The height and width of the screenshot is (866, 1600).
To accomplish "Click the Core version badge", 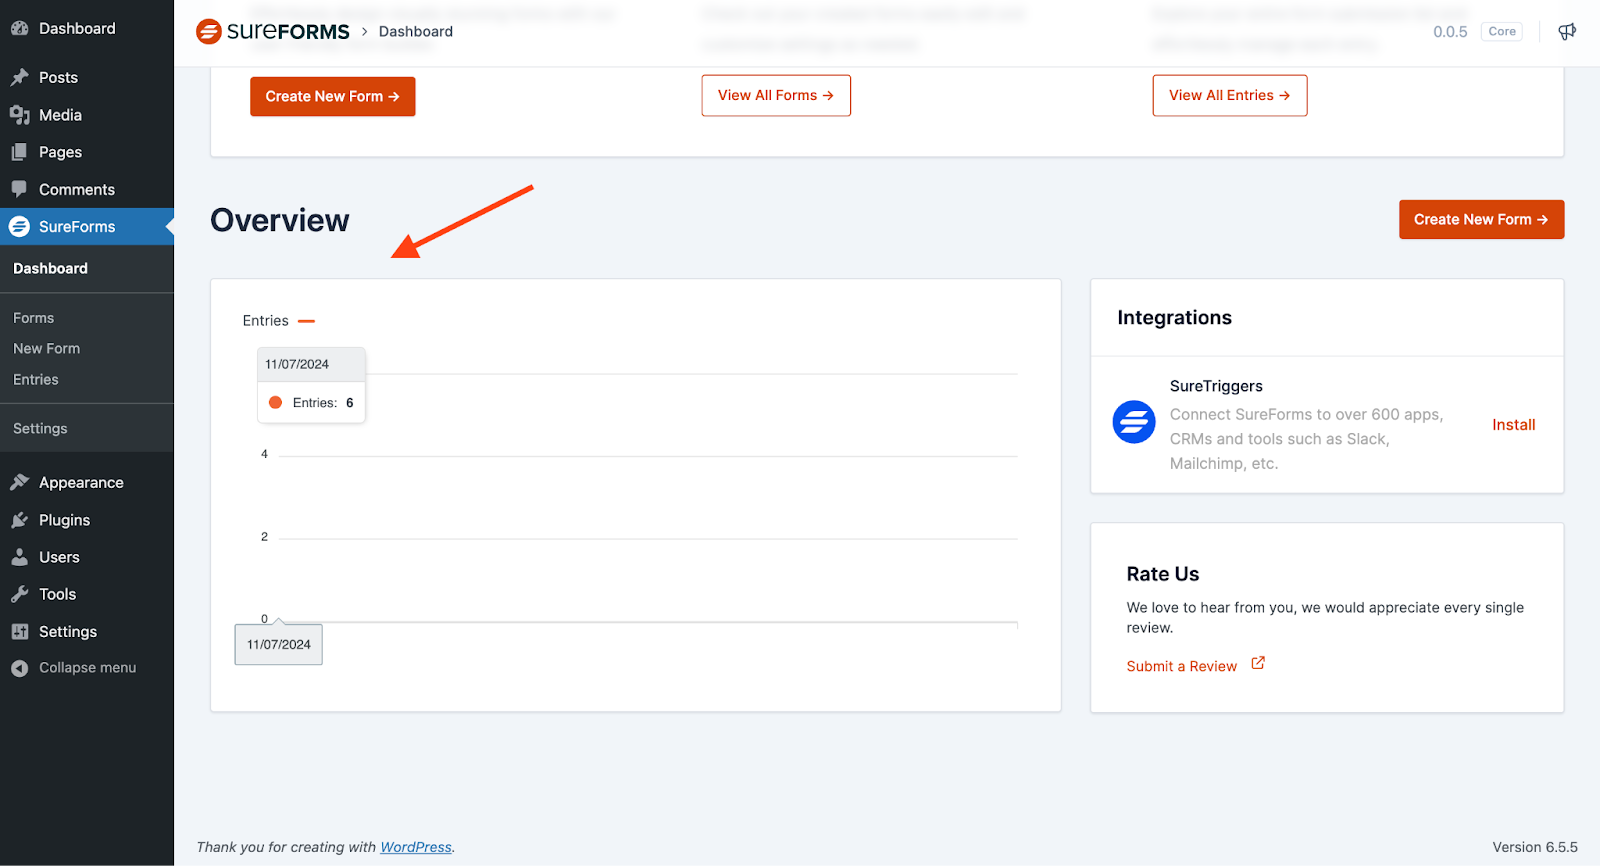I will (1502, 31).
